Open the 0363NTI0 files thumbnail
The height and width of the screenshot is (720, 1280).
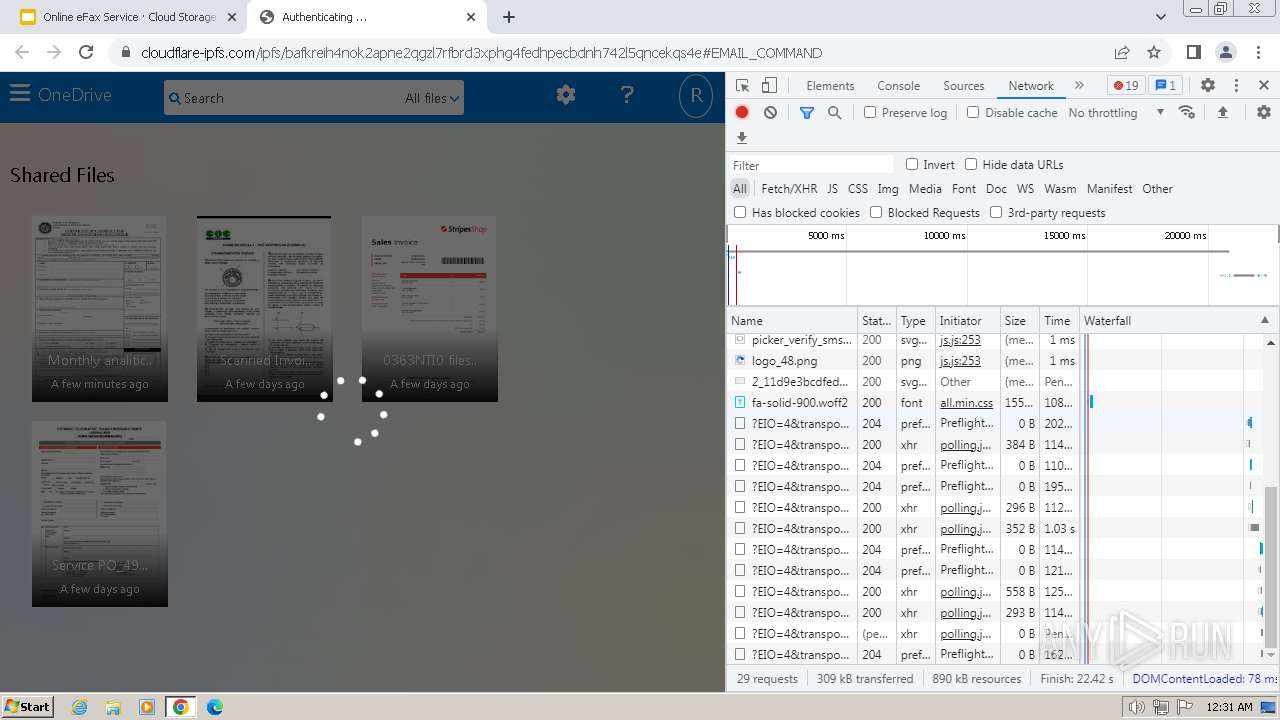430,309
